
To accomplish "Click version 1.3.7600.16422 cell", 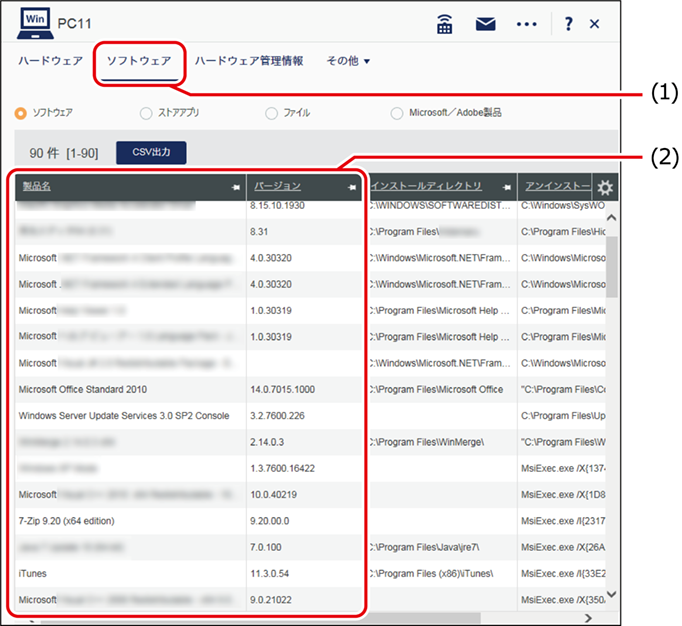I will coord(304,468).
